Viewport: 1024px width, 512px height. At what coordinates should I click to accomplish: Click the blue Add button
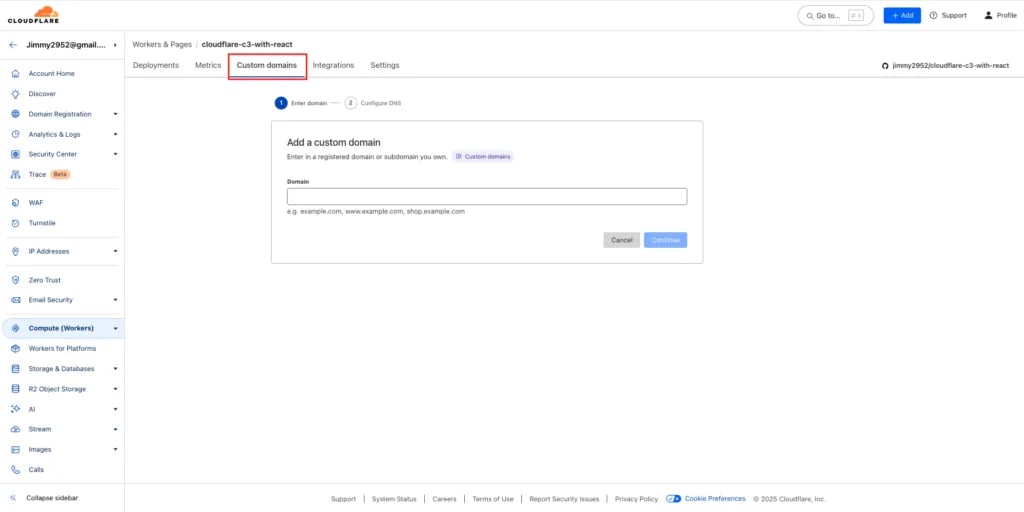click(902, 15)
